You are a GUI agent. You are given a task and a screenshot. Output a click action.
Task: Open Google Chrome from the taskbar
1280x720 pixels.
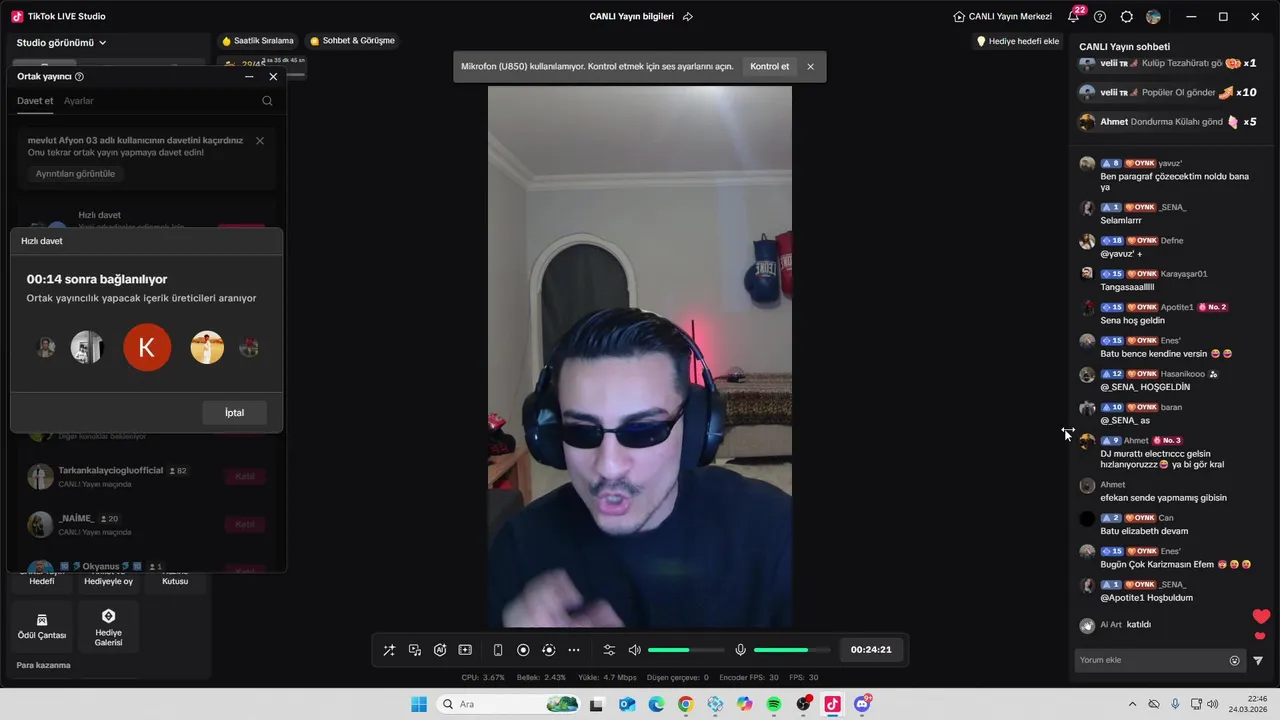click(685, 704)
